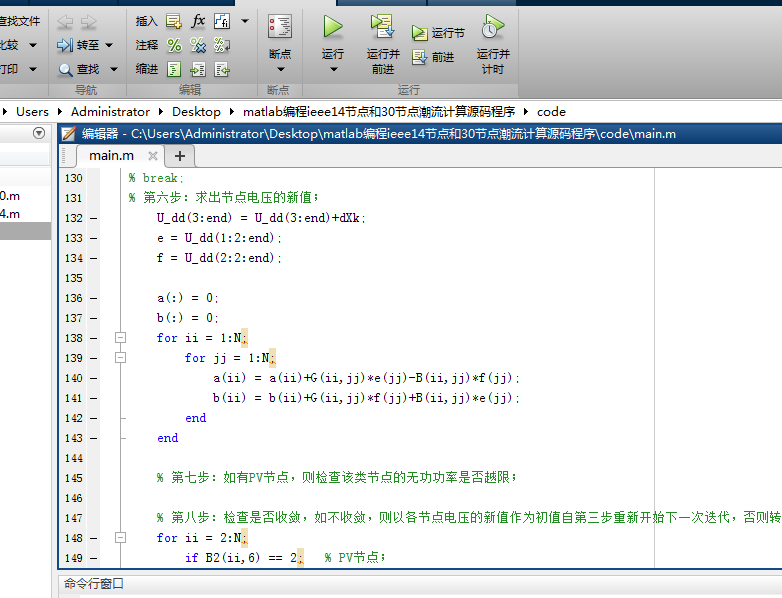Click Run and Advance (运行并前进) icon

(383, 26)
